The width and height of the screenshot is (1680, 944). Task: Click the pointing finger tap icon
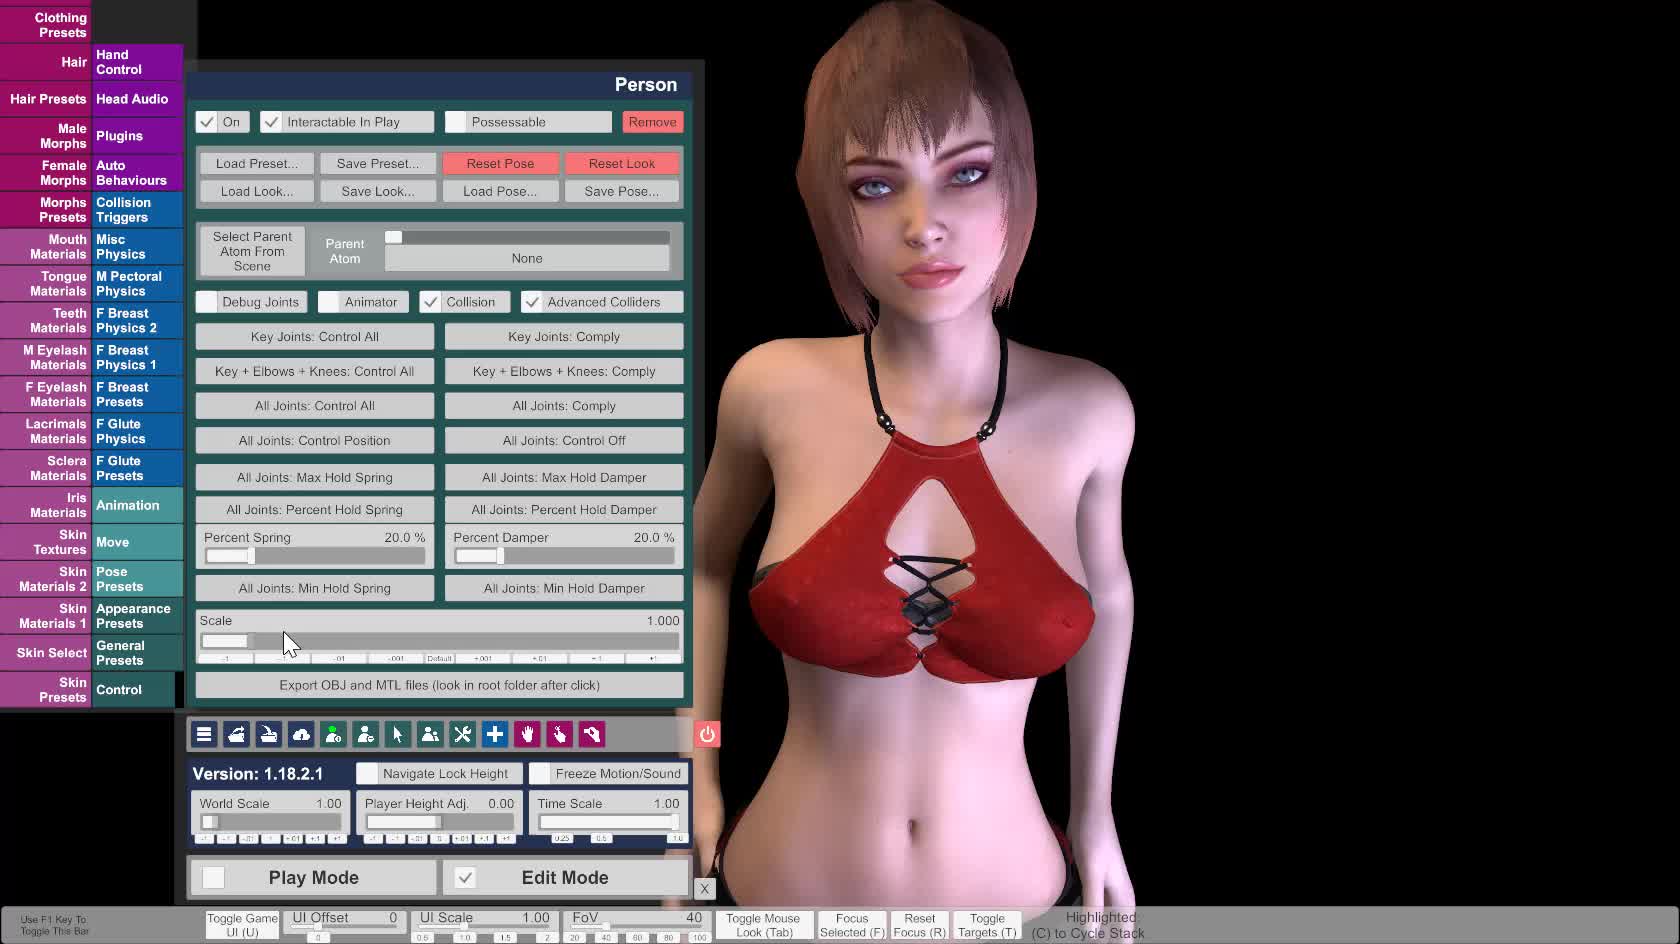560,735
